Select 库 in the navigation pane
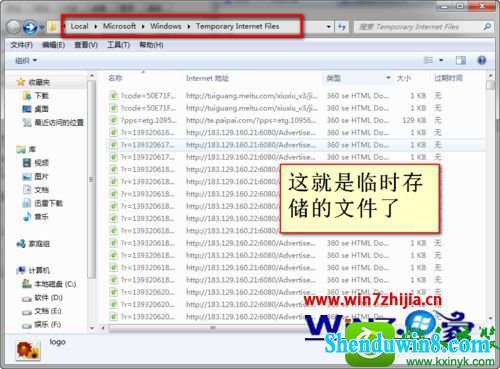 (x=32, y=149)
